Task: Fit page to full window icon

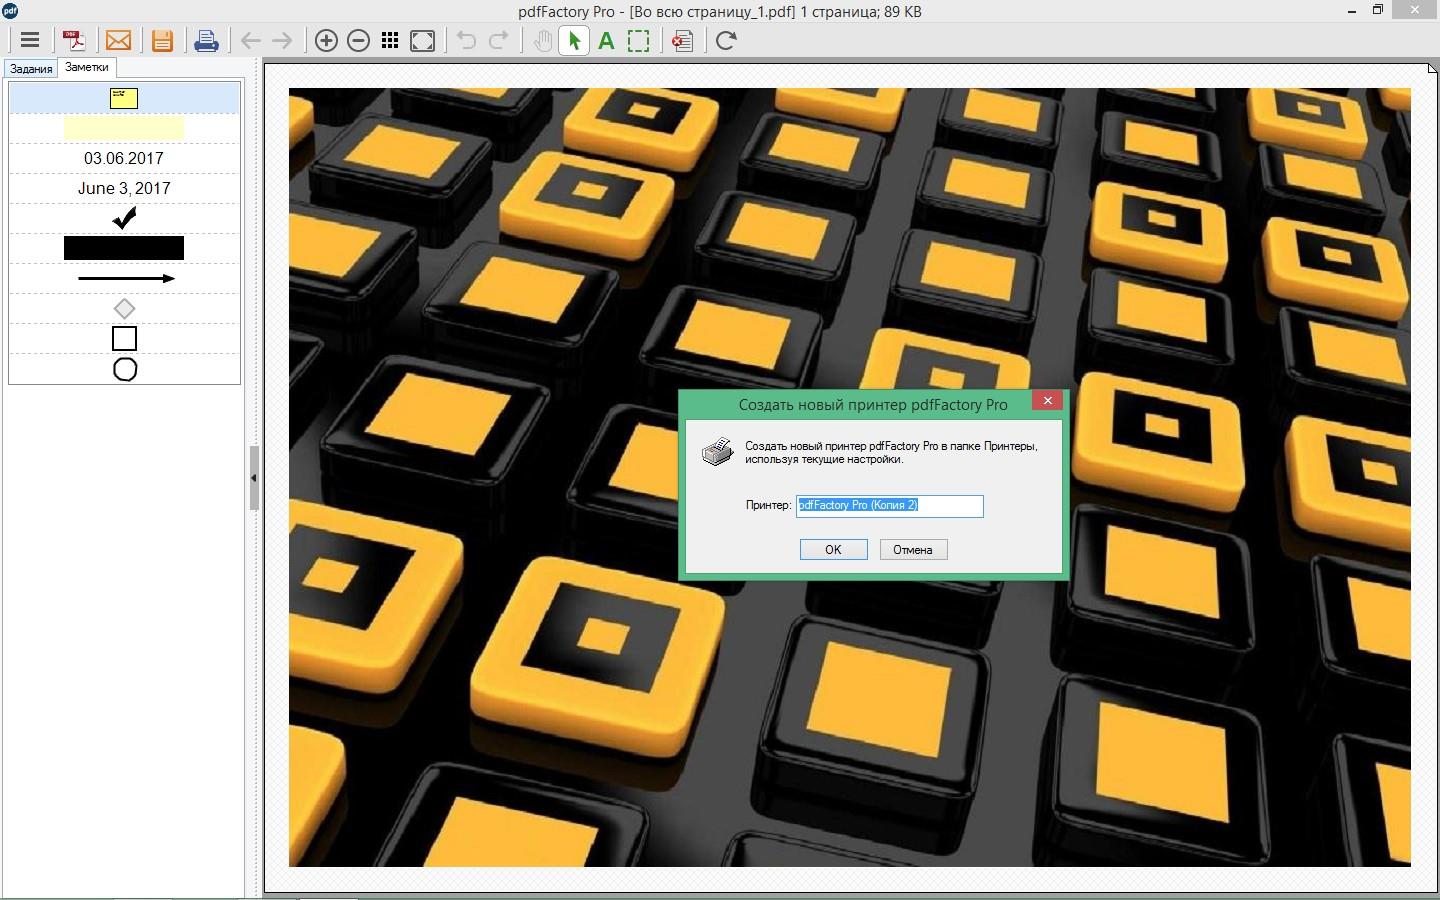Action: 423,41
